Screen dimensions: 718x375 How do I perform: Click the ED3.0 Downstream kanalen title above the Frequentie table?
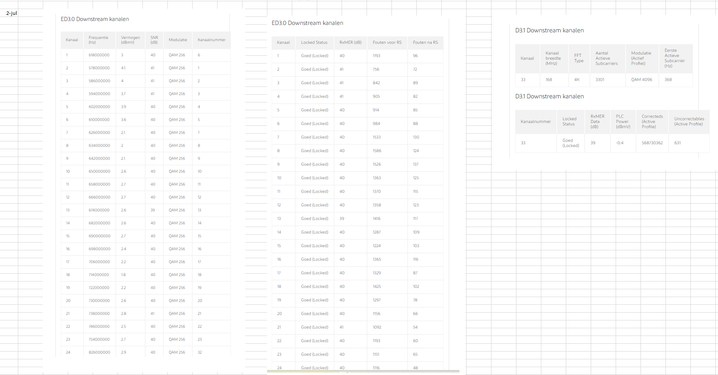pyautogui.click(x=95, y=19)
